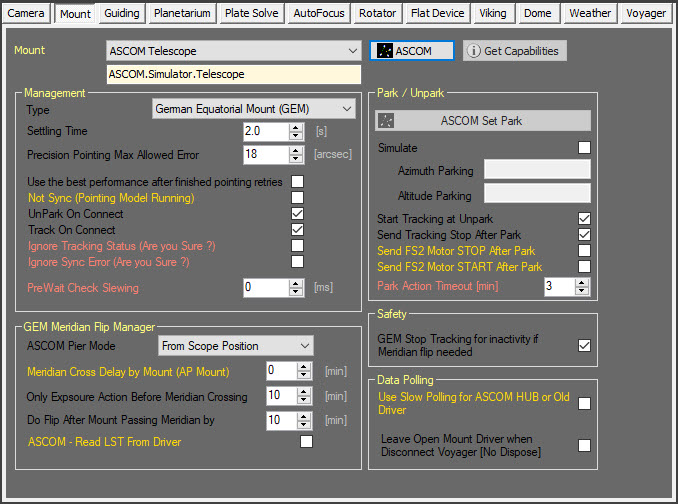This screenshot has height=504, width=678.
Task: Toggle GEM Stop Tracking for inactivity
Action: coord(584,345)
